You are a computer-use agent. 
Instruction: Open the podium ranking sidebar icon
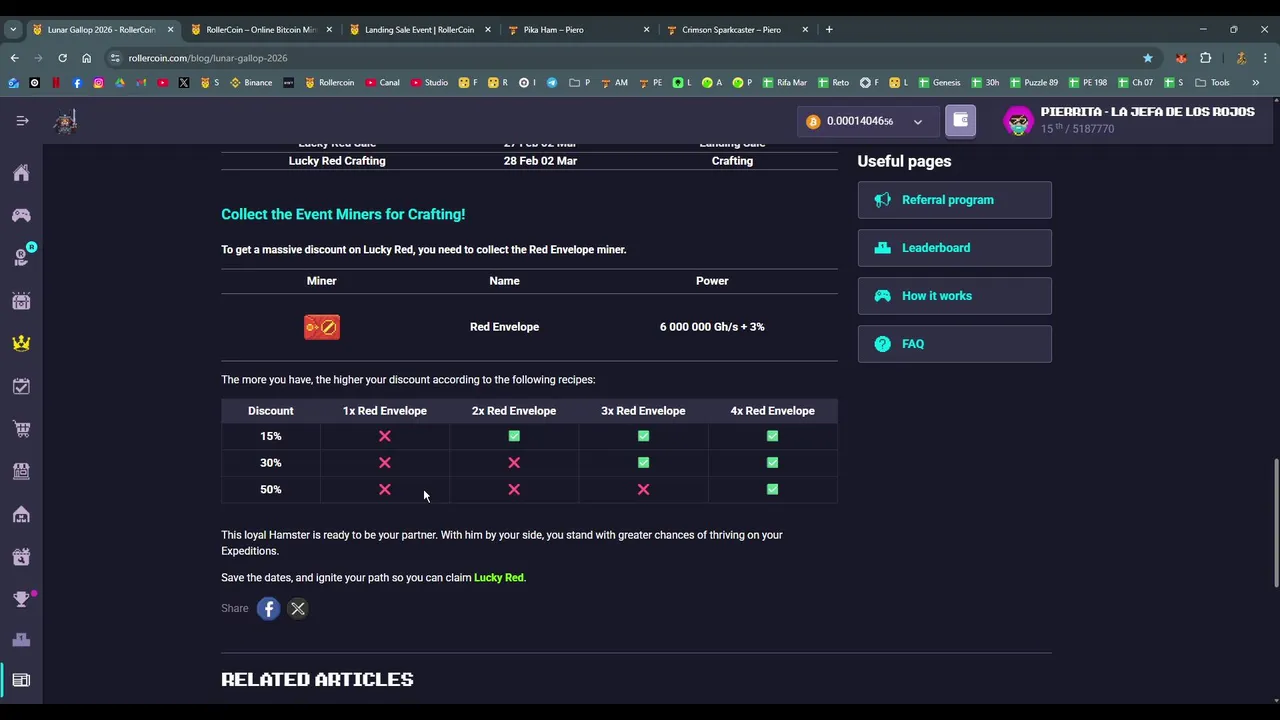click(21, 640)
